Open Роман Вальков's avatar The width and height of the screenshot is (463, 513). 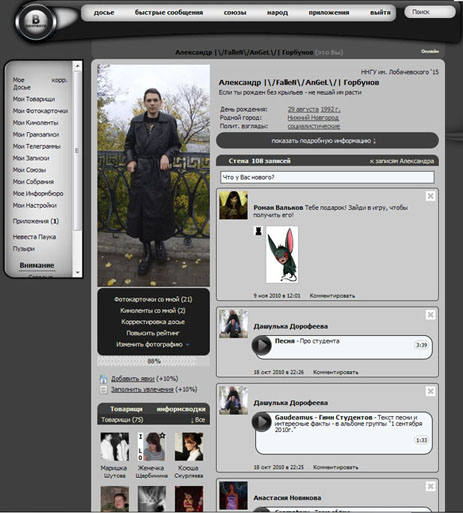233,205
